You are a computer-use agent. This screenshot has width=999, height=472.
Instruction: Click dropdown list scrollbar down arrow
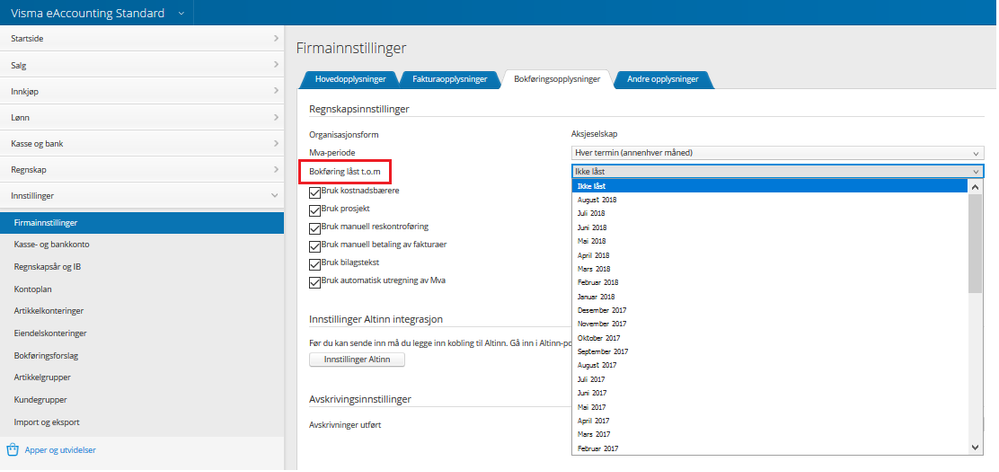(975, 448)
